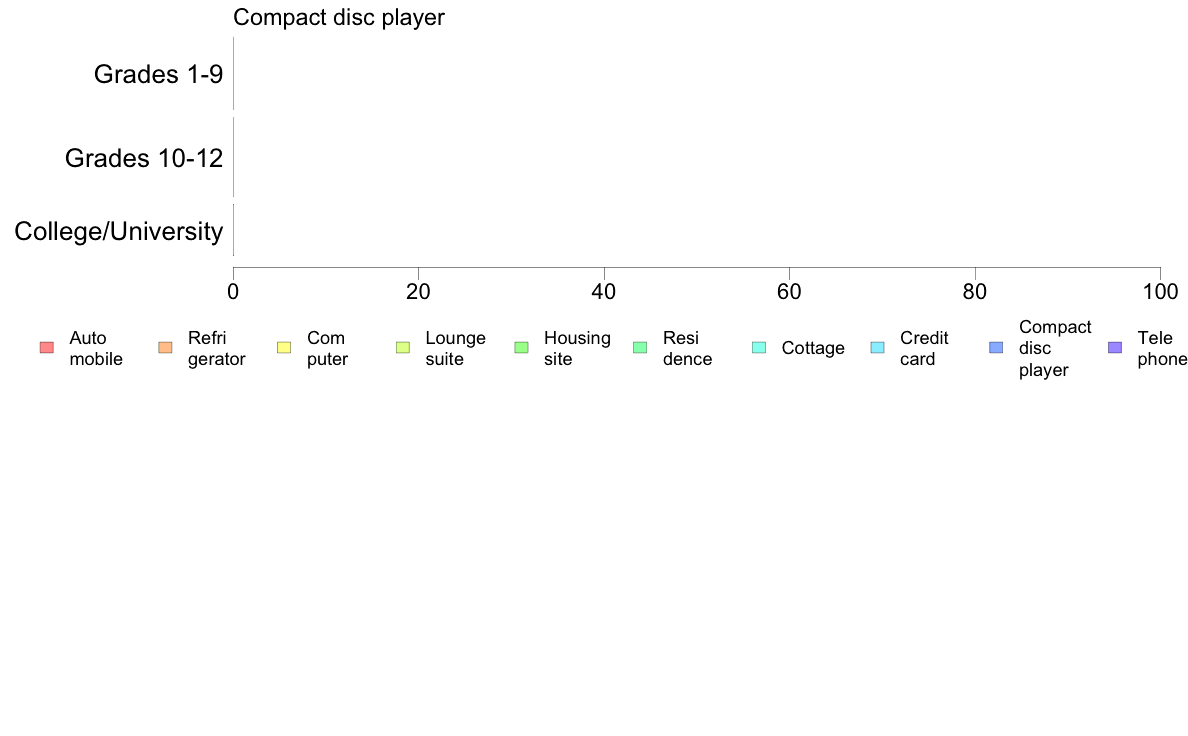Click the Automobile legend label

(95, 349)
